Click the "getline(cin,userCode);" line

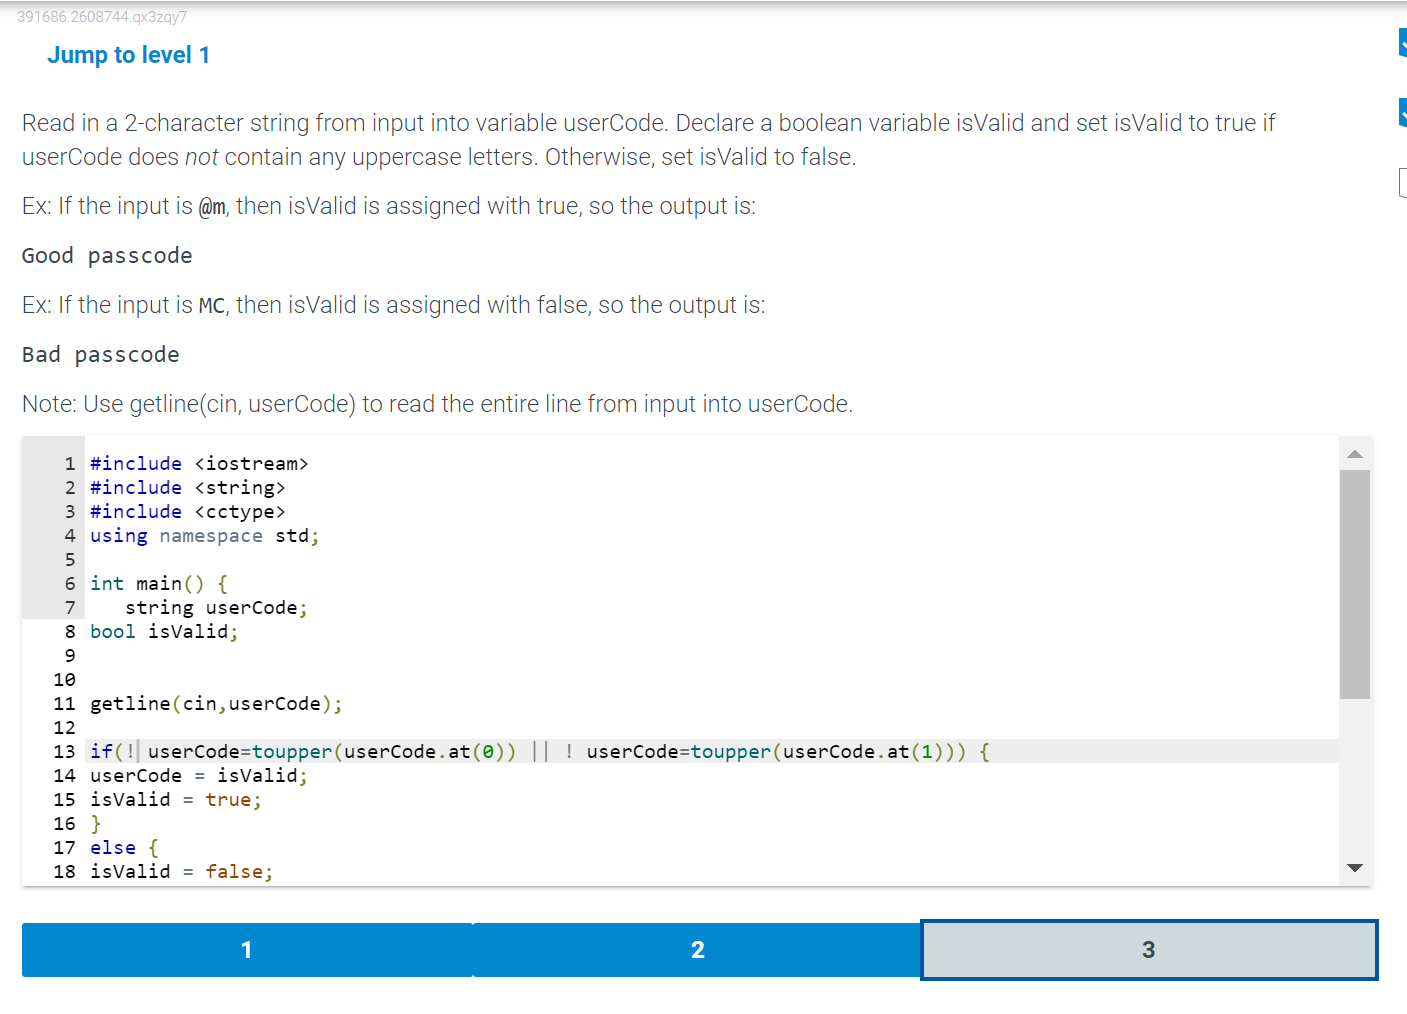click(x=216, y=704)
